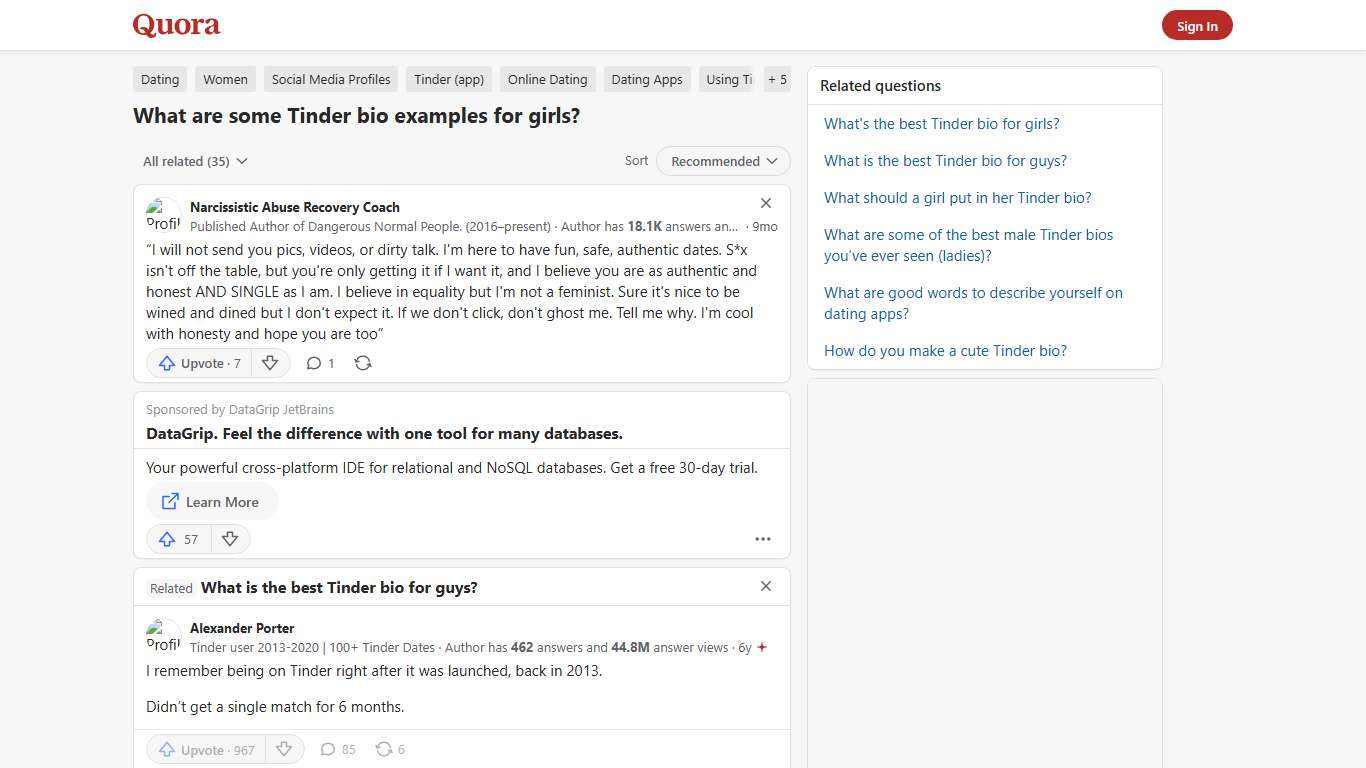Switch to the Online Dating topic

[547, 79]
